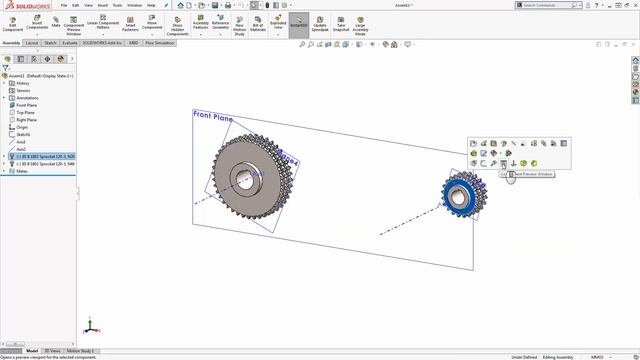This screenshot has height=360, width=640.
Task: Start the Linear Component Pattern tool
Action: 103,22
